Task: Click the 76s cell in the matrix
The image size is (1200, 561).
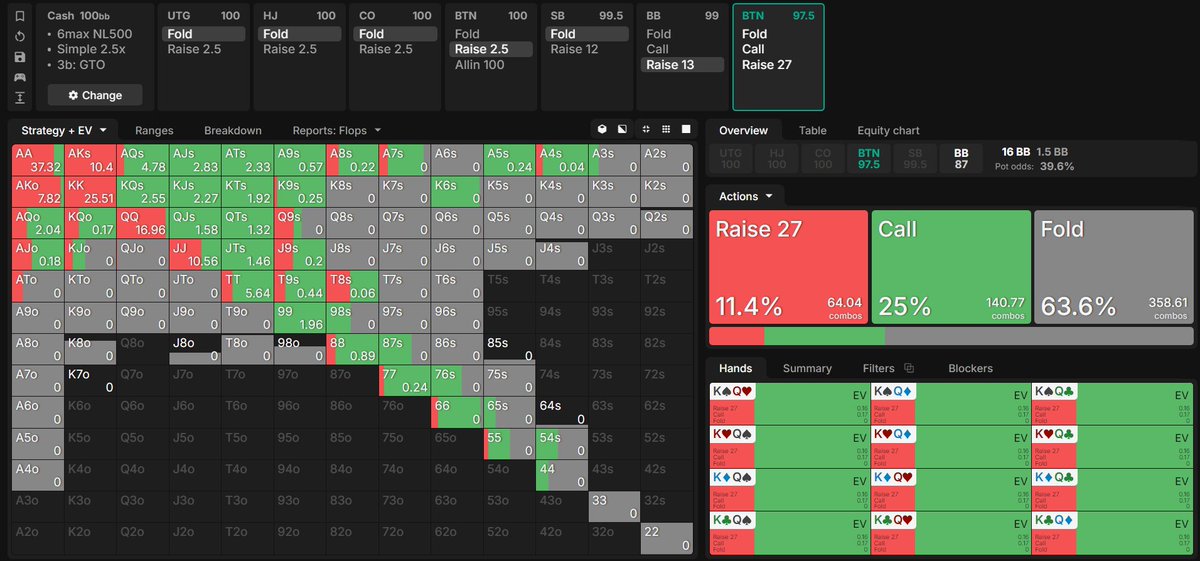Action: click(457, 381)
